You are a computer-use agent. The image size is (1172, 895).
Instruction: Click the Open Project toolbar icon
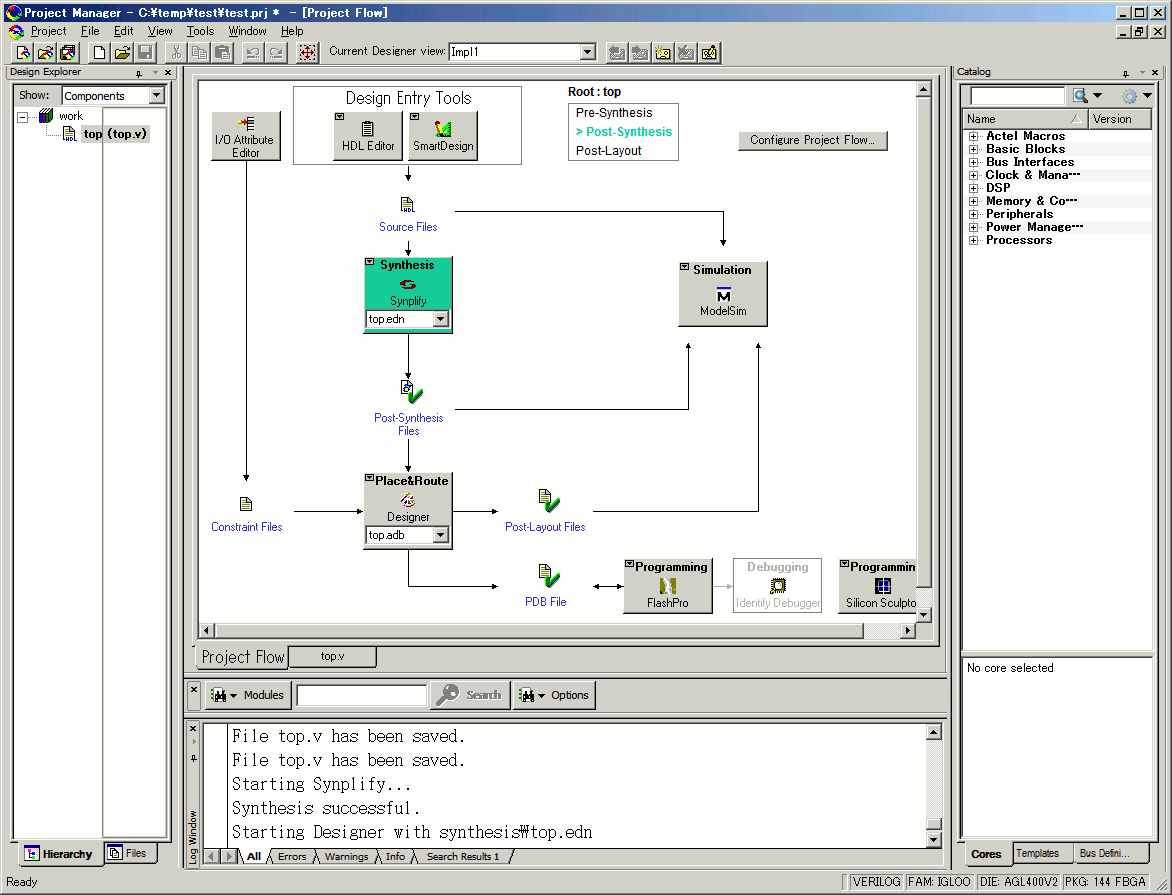46,52
